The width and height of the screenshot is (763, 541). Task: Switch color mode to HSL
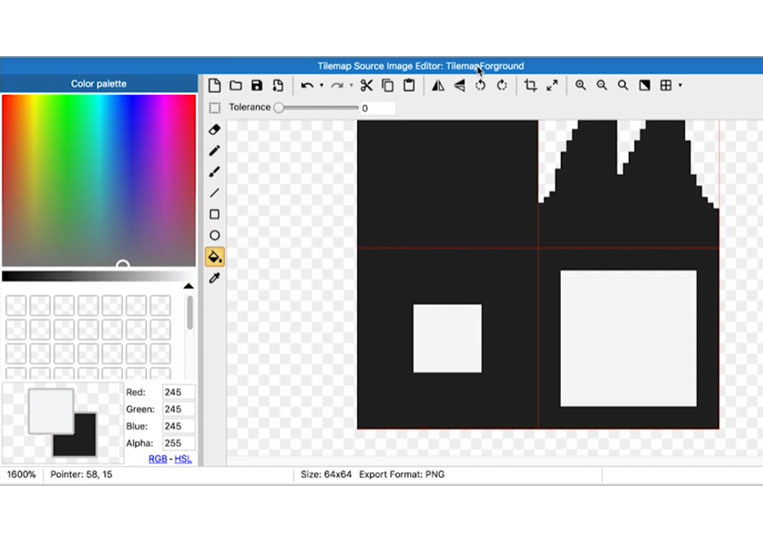183,459
